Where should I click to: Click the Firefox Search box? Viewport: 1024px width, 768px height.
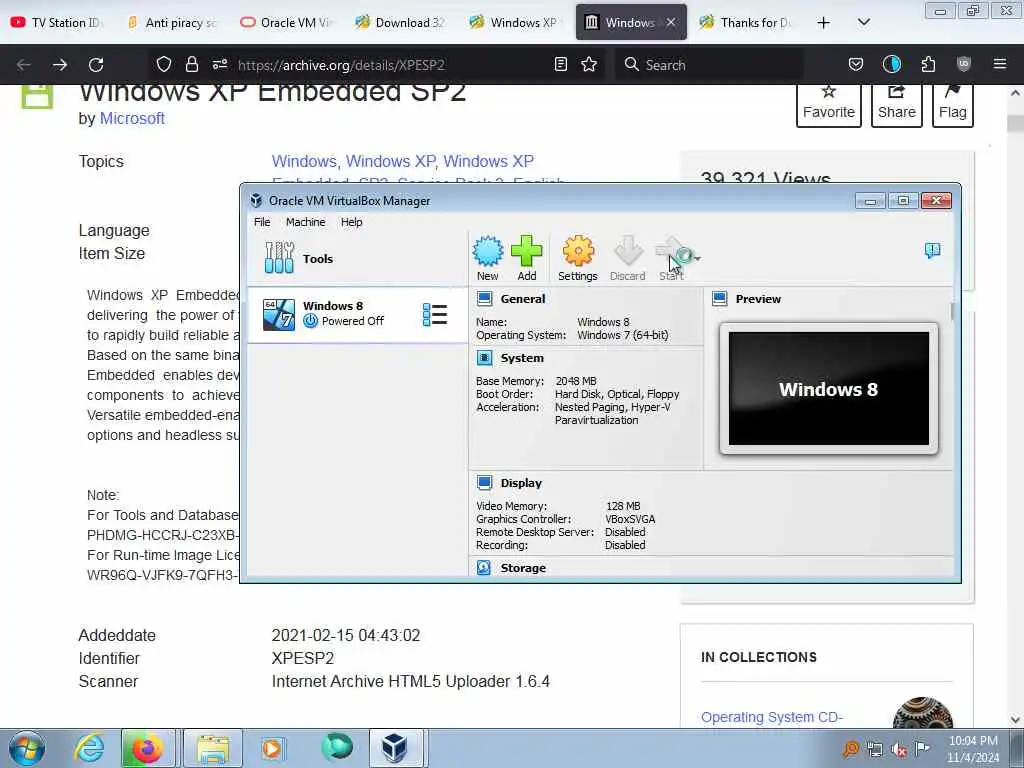(x=709, y=65)
